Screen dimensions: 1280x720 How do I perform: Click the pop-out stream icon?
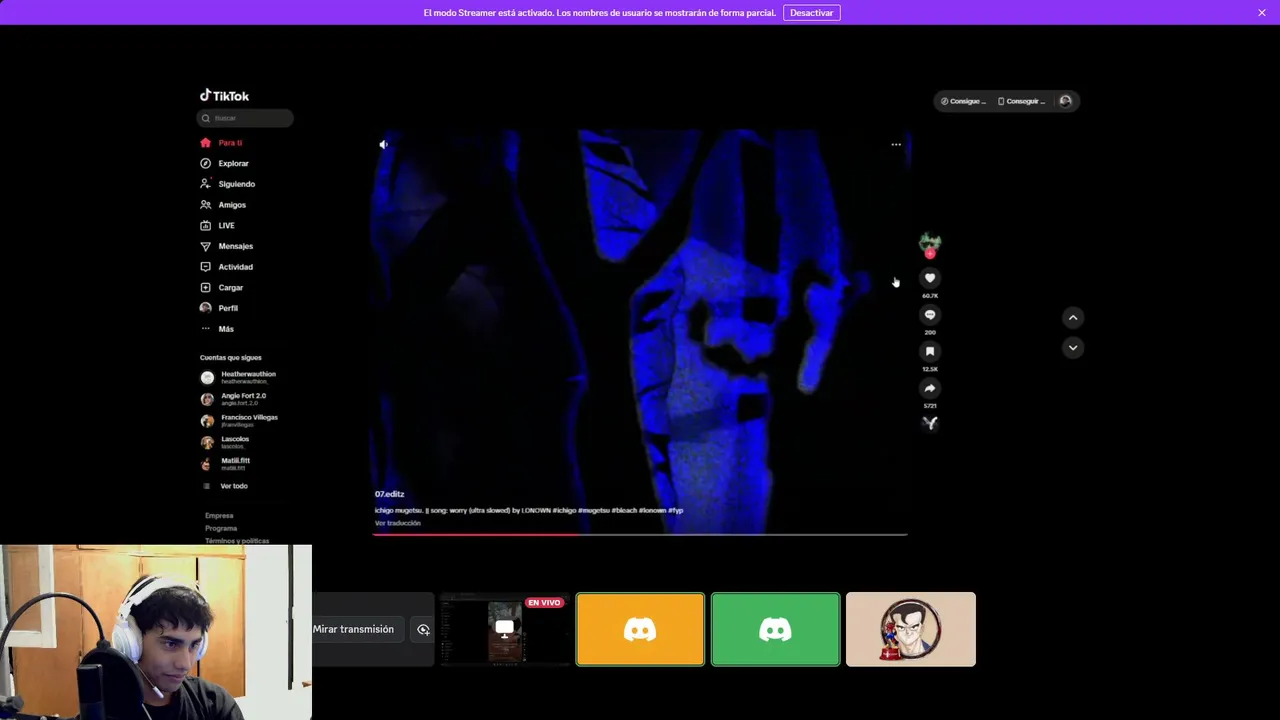click(x=423, y=630)
